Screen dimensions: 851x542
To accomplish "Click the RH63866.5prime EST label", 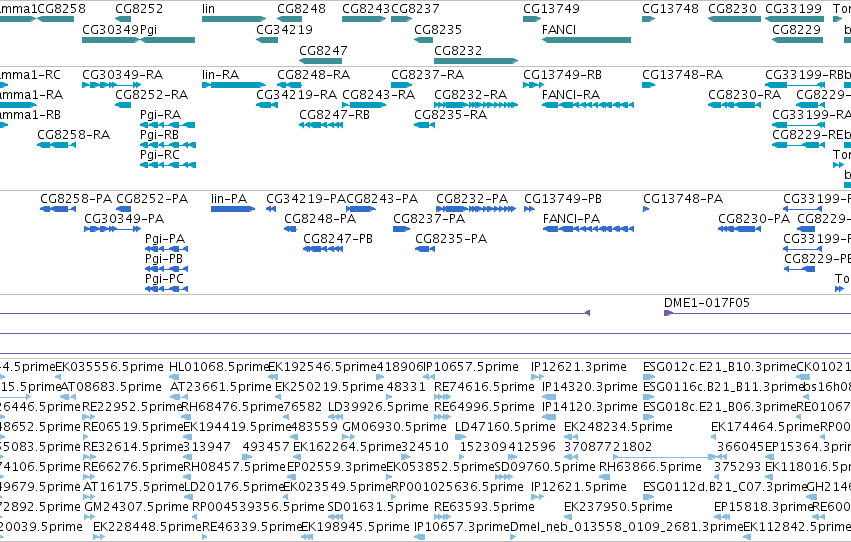I will (x=650, y=467).
